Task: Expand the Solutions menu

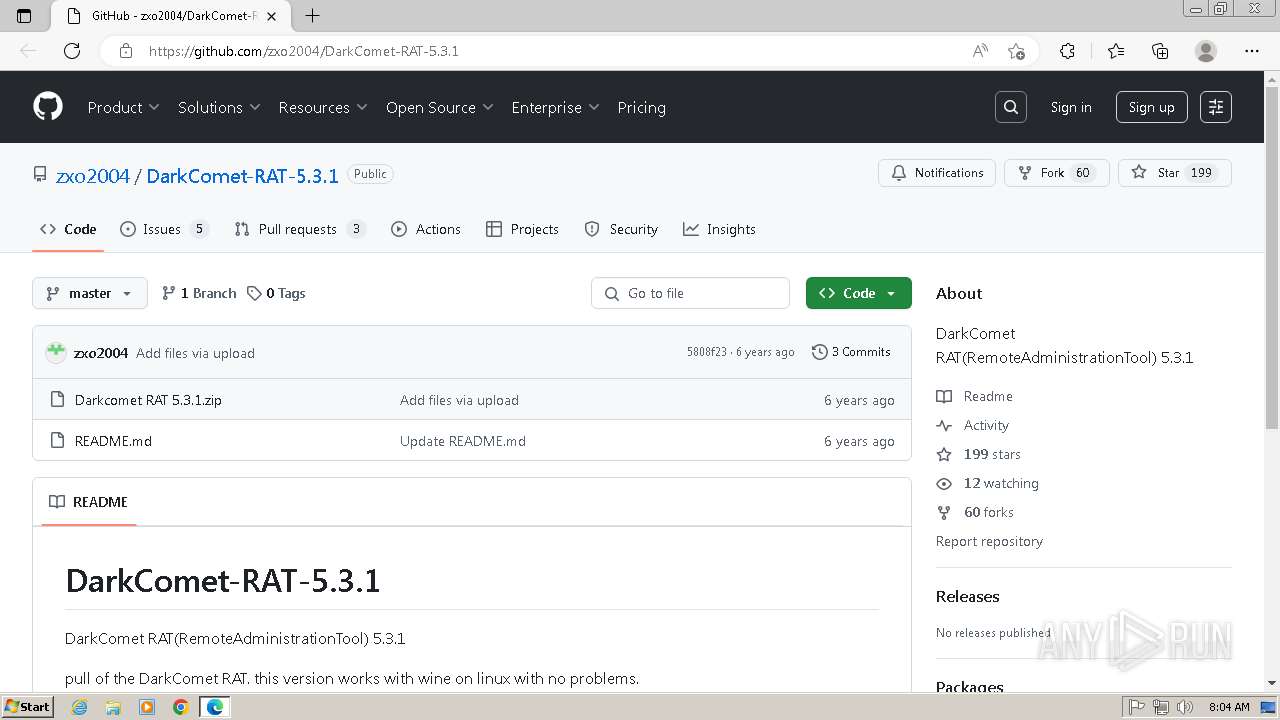Action: [x=219, y=107]
